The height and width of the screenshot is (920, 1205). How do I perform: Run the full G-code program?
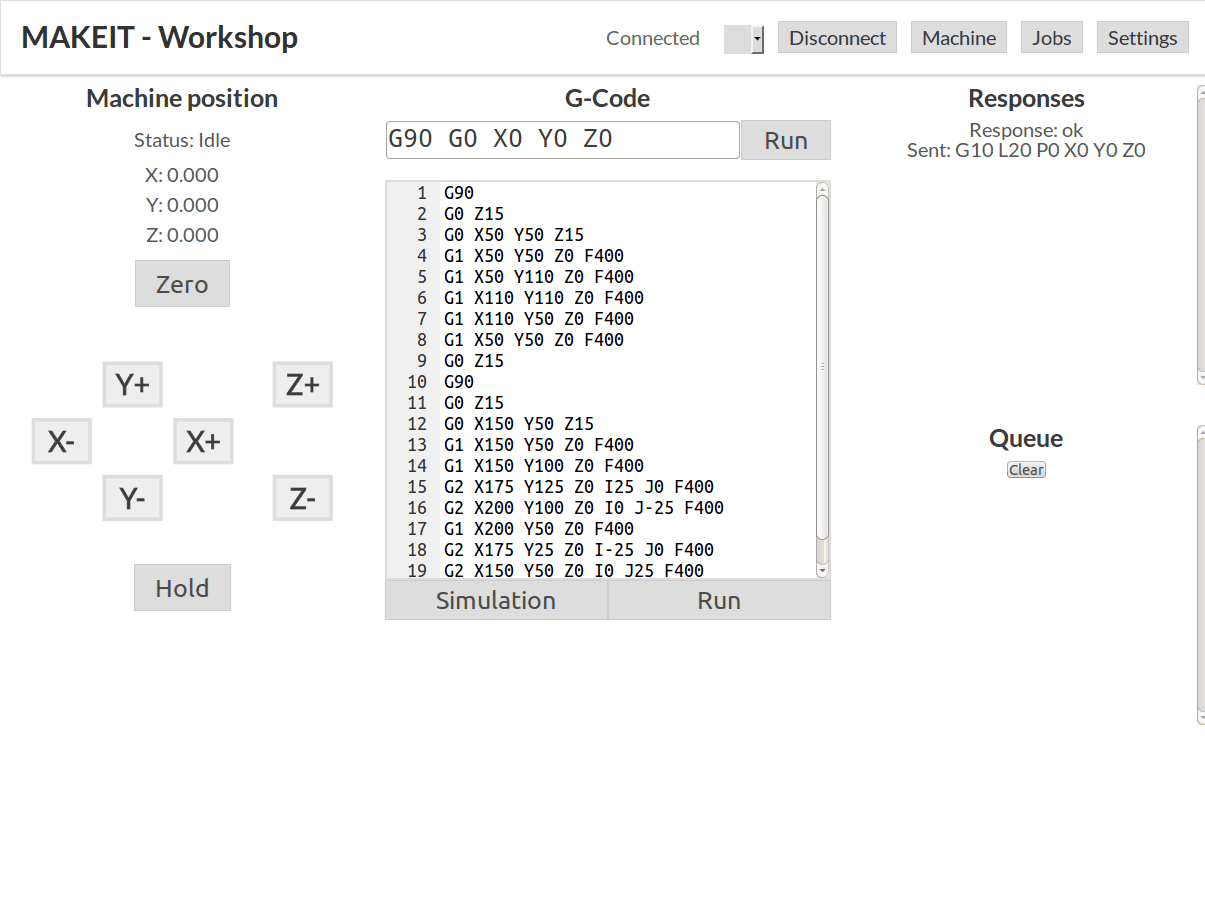coord(719,599)
